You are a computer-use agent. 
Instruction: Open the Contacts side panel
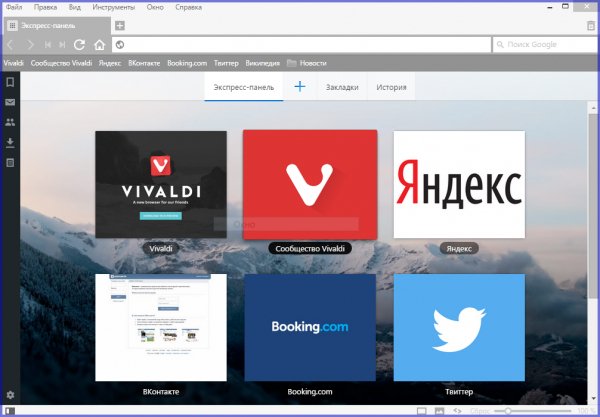tap(10, 122)
